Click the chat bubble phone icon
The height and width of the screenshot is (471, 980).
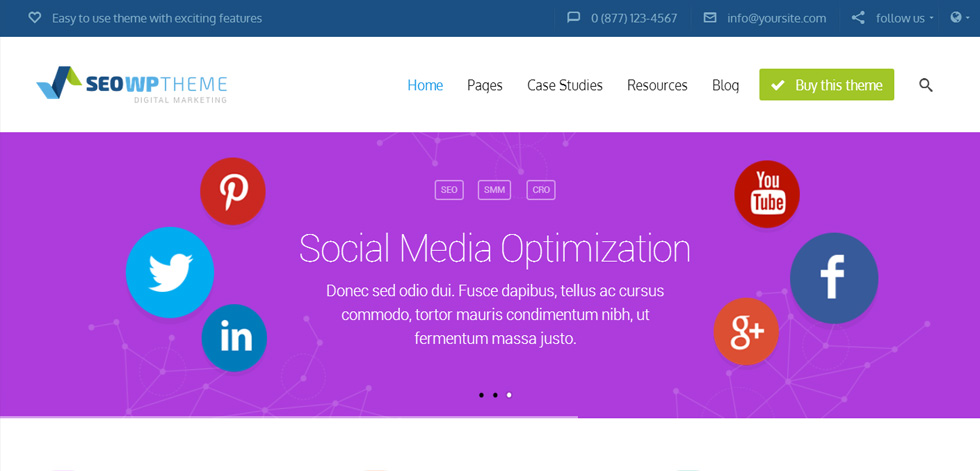point(573,17)
